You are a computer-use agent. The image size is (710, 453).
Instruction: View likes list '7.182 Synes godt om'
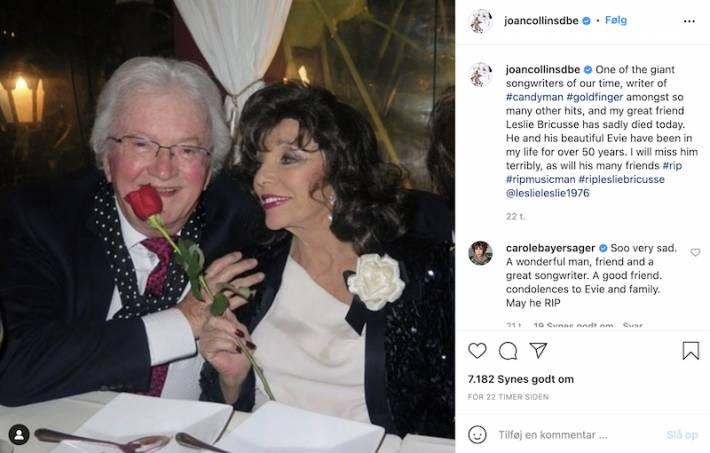[x=521, y=379]
